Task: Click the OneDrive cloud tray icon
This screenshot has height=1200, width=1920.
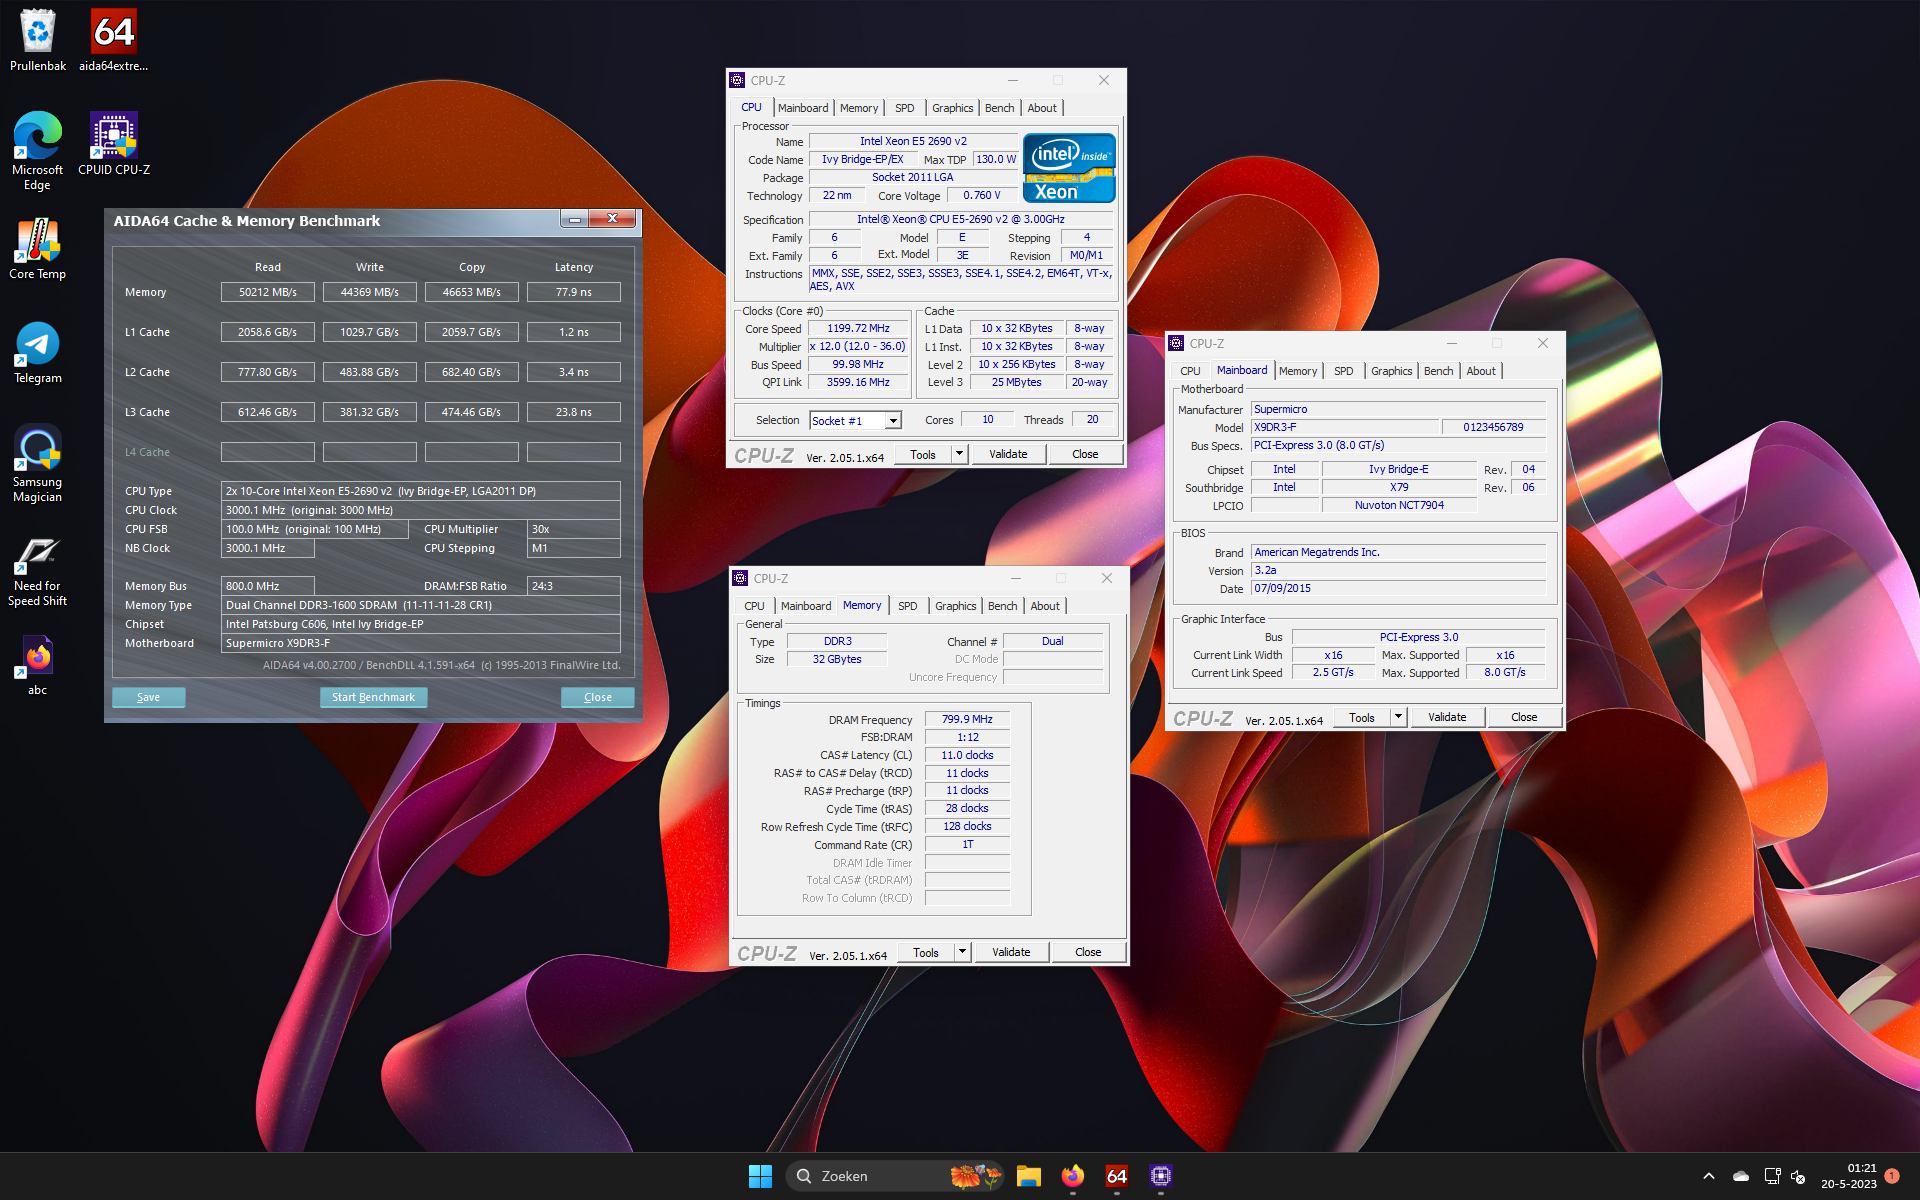Action: [x=1741, y=1176]
